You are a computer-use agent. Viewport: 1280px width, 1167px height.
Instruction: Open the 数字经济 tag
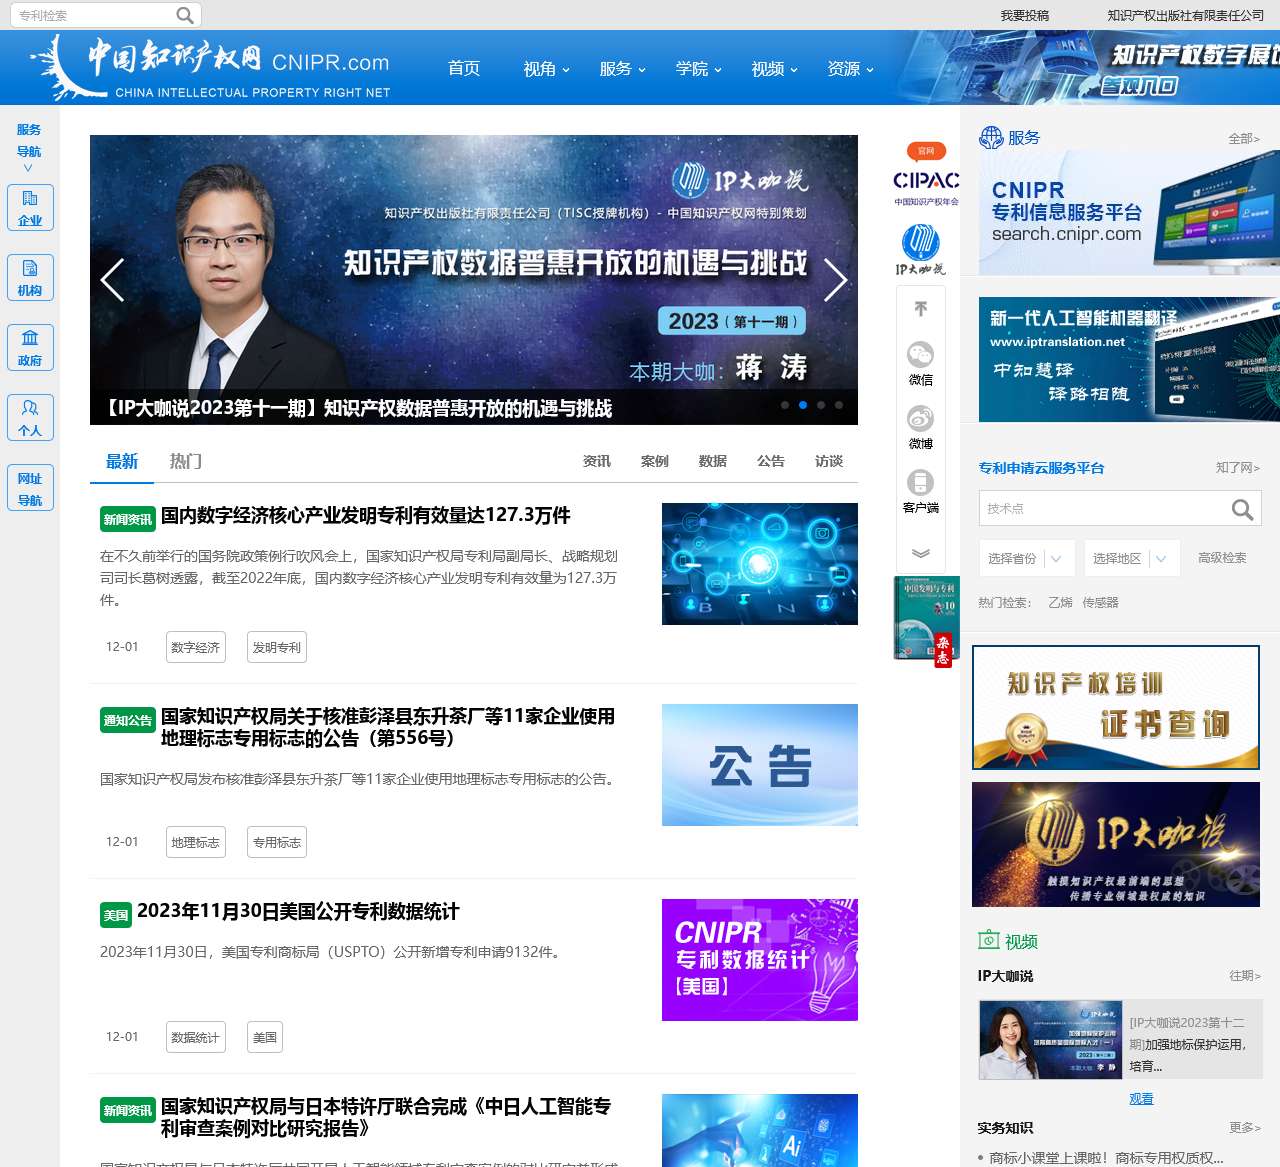(196, 647)
